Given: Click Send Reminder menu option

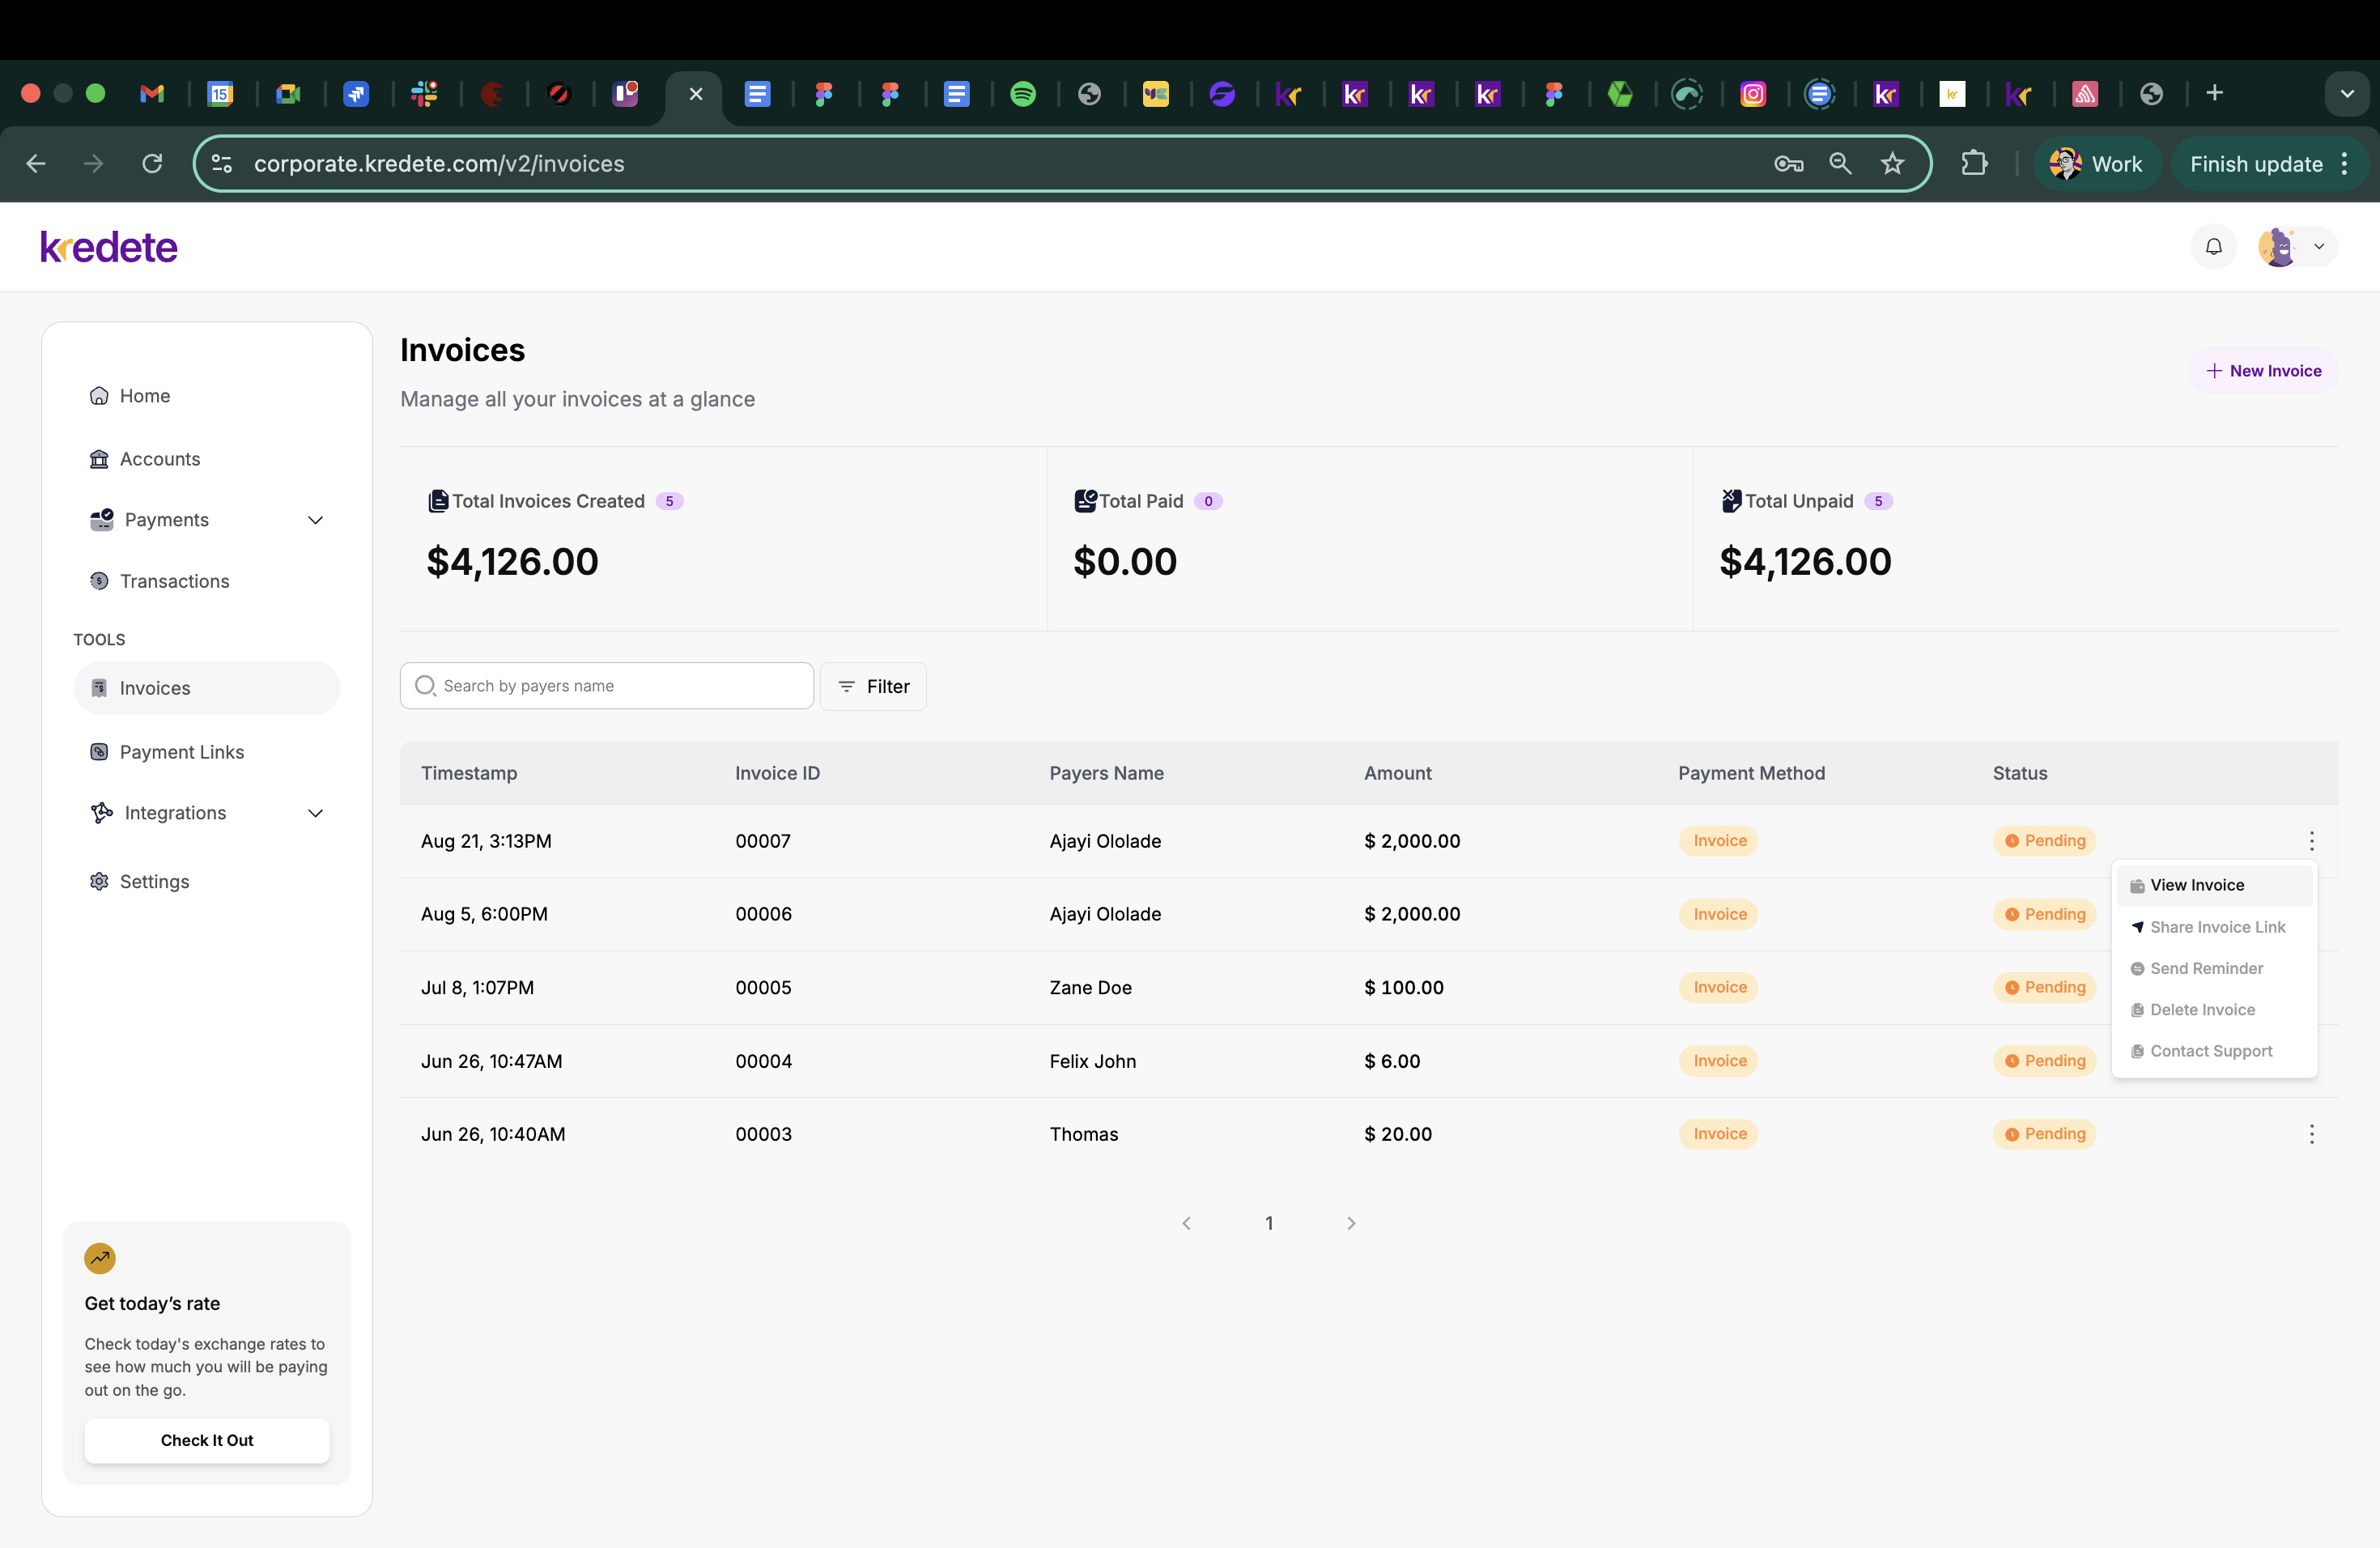Looking at the screenshot, I should (x=2206, y=968).
